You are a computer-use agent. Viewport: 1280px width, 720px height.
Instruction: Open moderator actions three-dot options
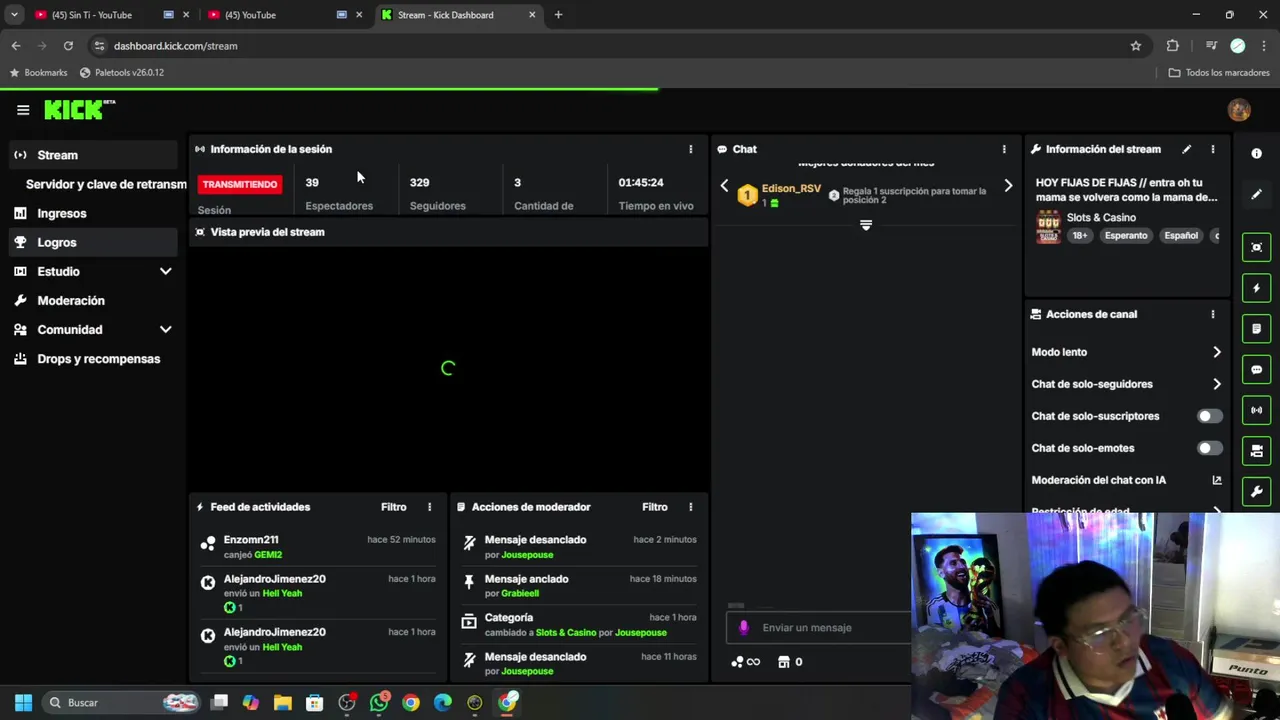tap(690, 507)
